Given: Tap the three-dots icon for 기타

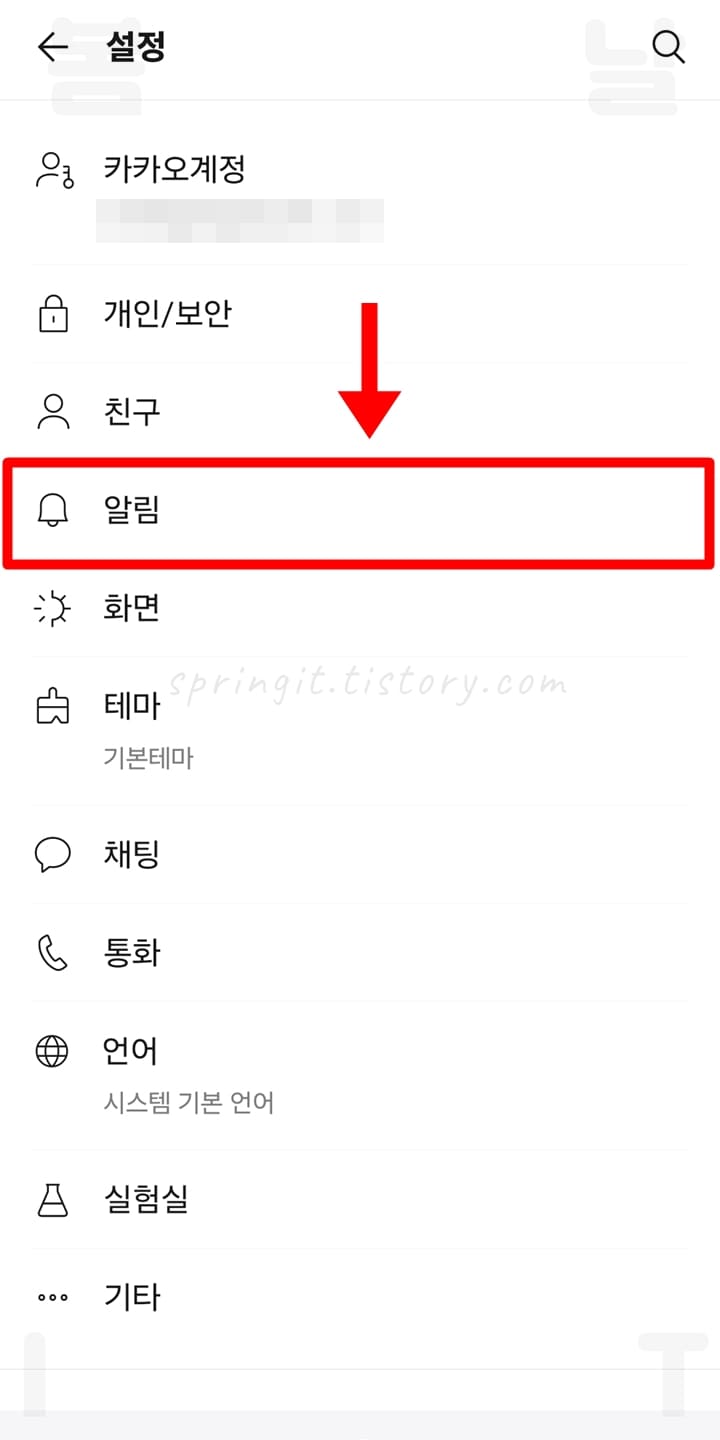Looking at the screenshot, I should point(52,1298).
